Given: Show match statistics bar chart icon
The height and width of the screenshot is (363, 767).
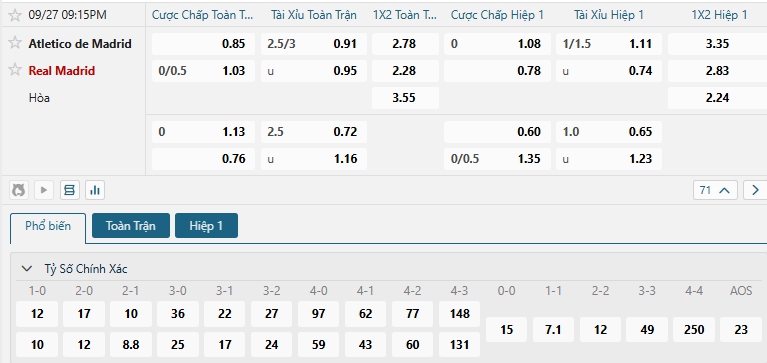Looking at the screenshot, I should click(95, 190).
